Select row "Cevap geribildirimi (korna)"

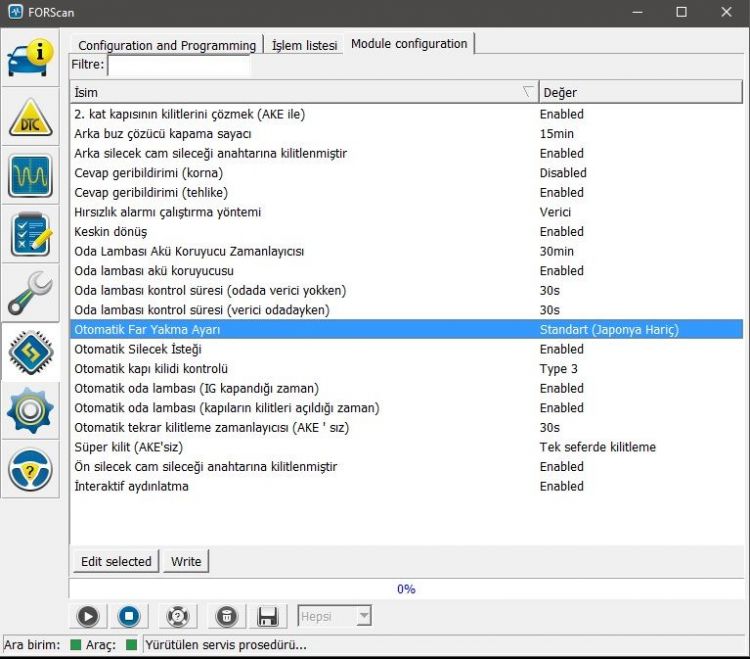[x=407, y=173]
